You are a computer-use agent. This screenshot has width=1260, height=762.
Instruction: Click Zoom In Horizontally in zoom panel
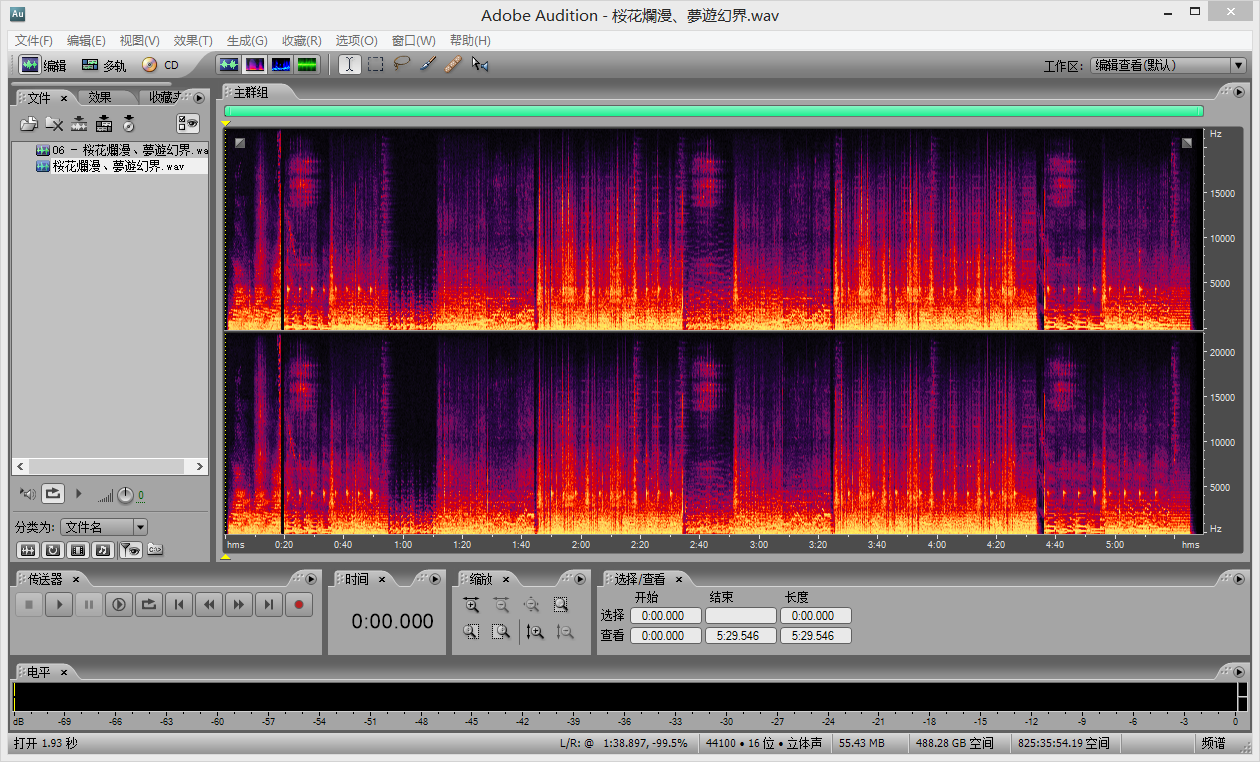pyautogui.click(x=471, y=605)
